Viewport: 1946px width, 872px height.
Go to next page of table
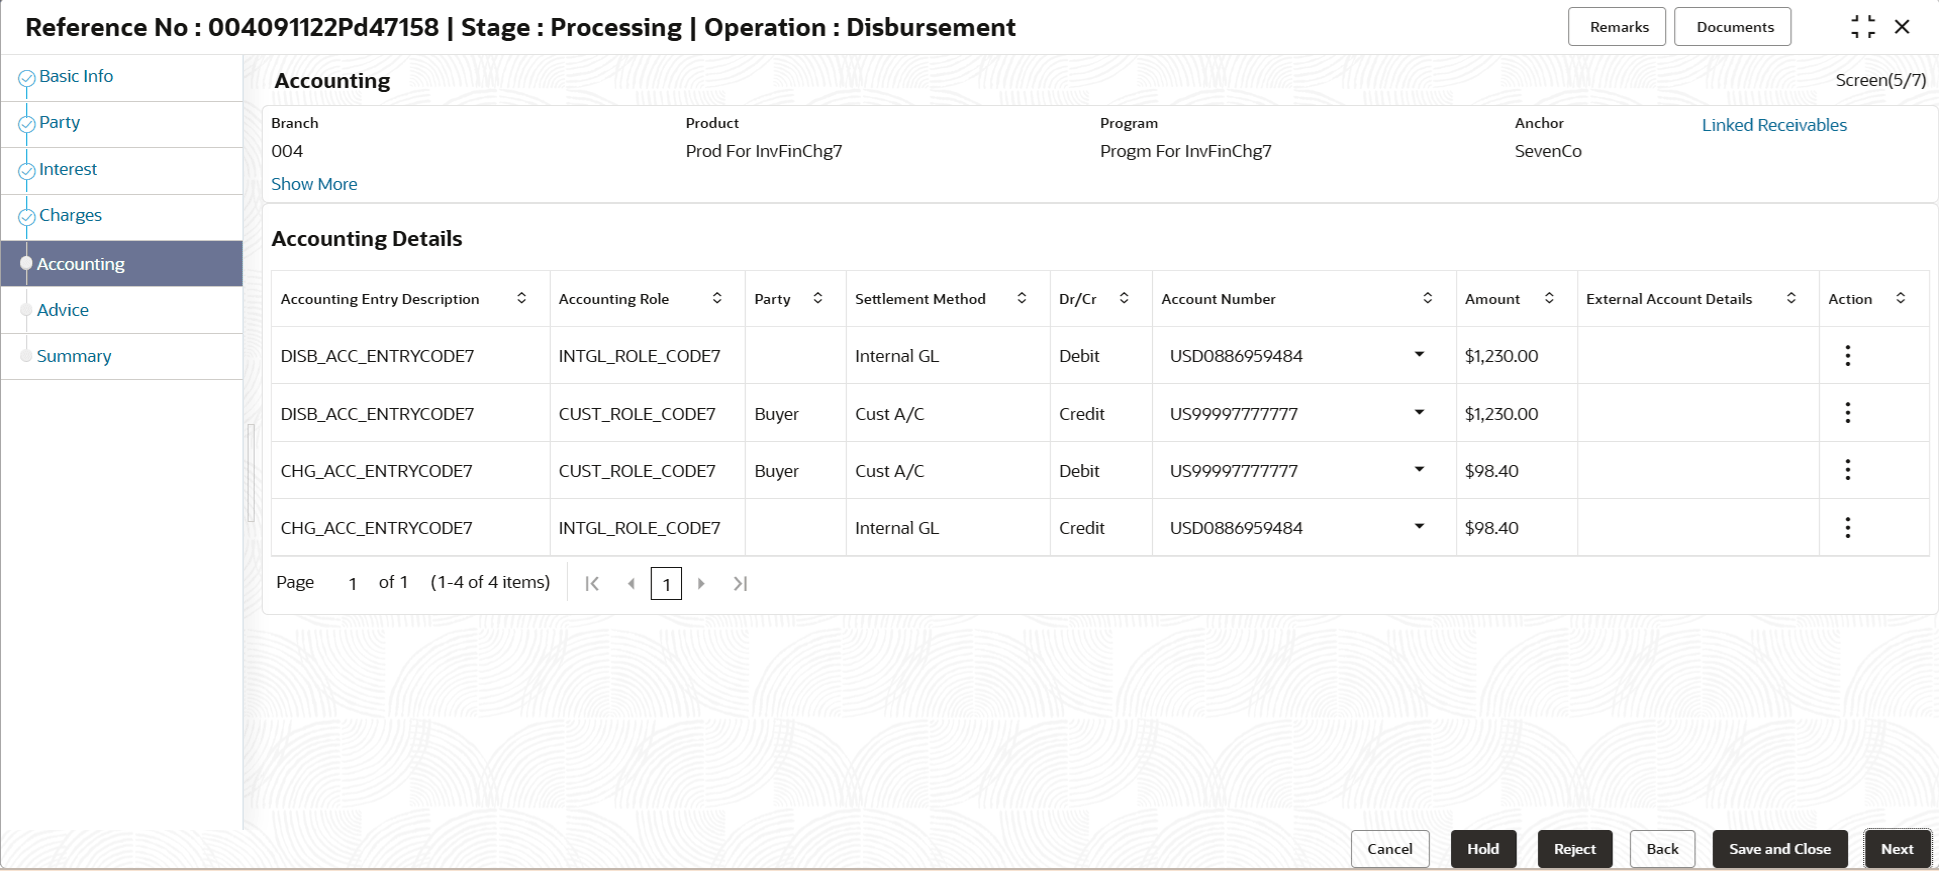coord(701,583)
